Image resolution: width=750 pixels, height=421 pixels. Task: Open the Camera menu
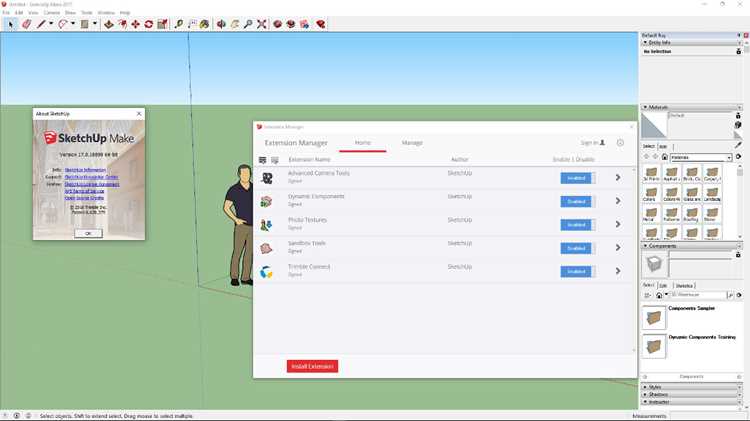coord(52,12)
